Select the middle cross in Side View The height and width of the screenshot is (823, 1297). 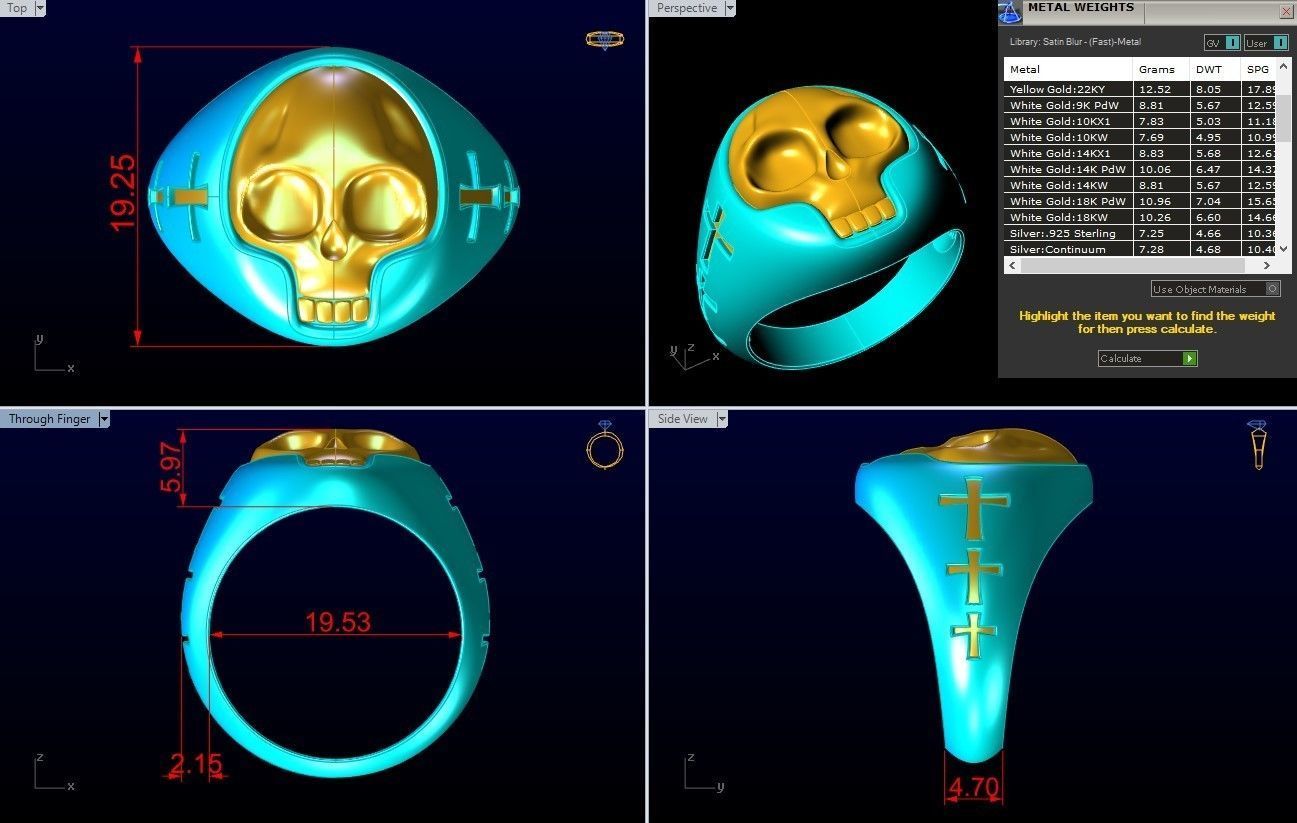(x=974, y=577)
